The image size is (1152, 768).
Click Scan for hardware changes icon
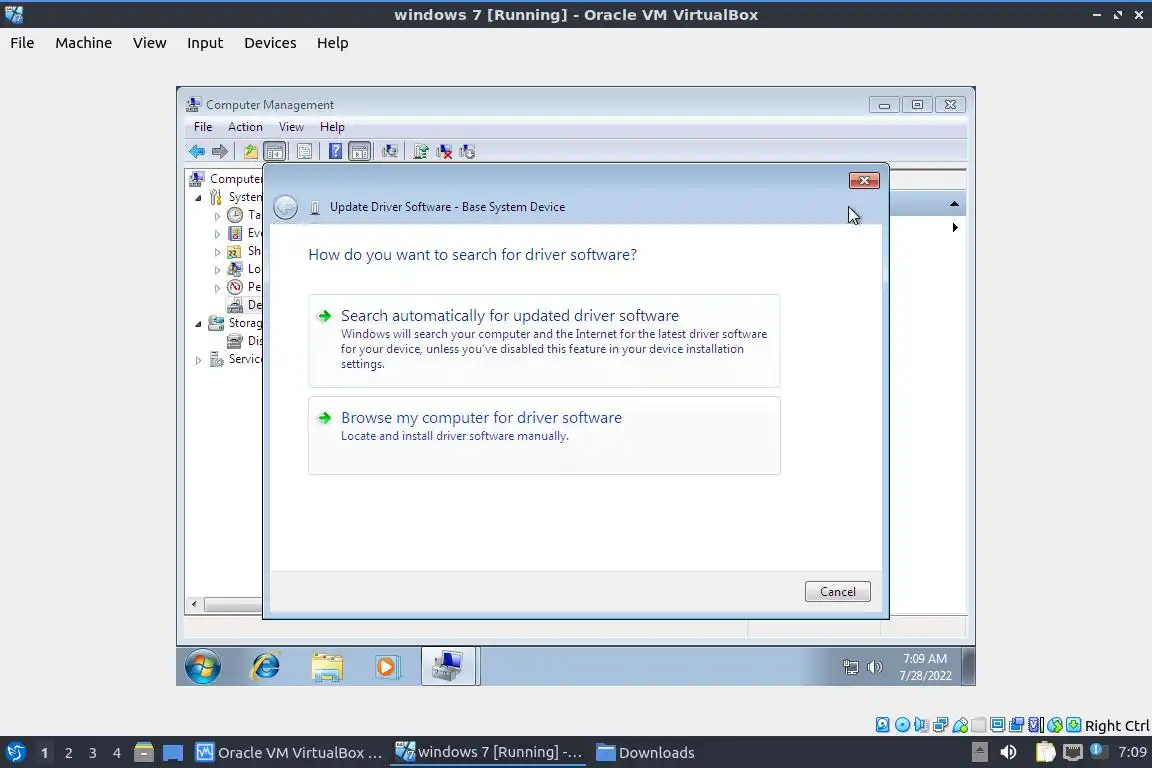389,151
